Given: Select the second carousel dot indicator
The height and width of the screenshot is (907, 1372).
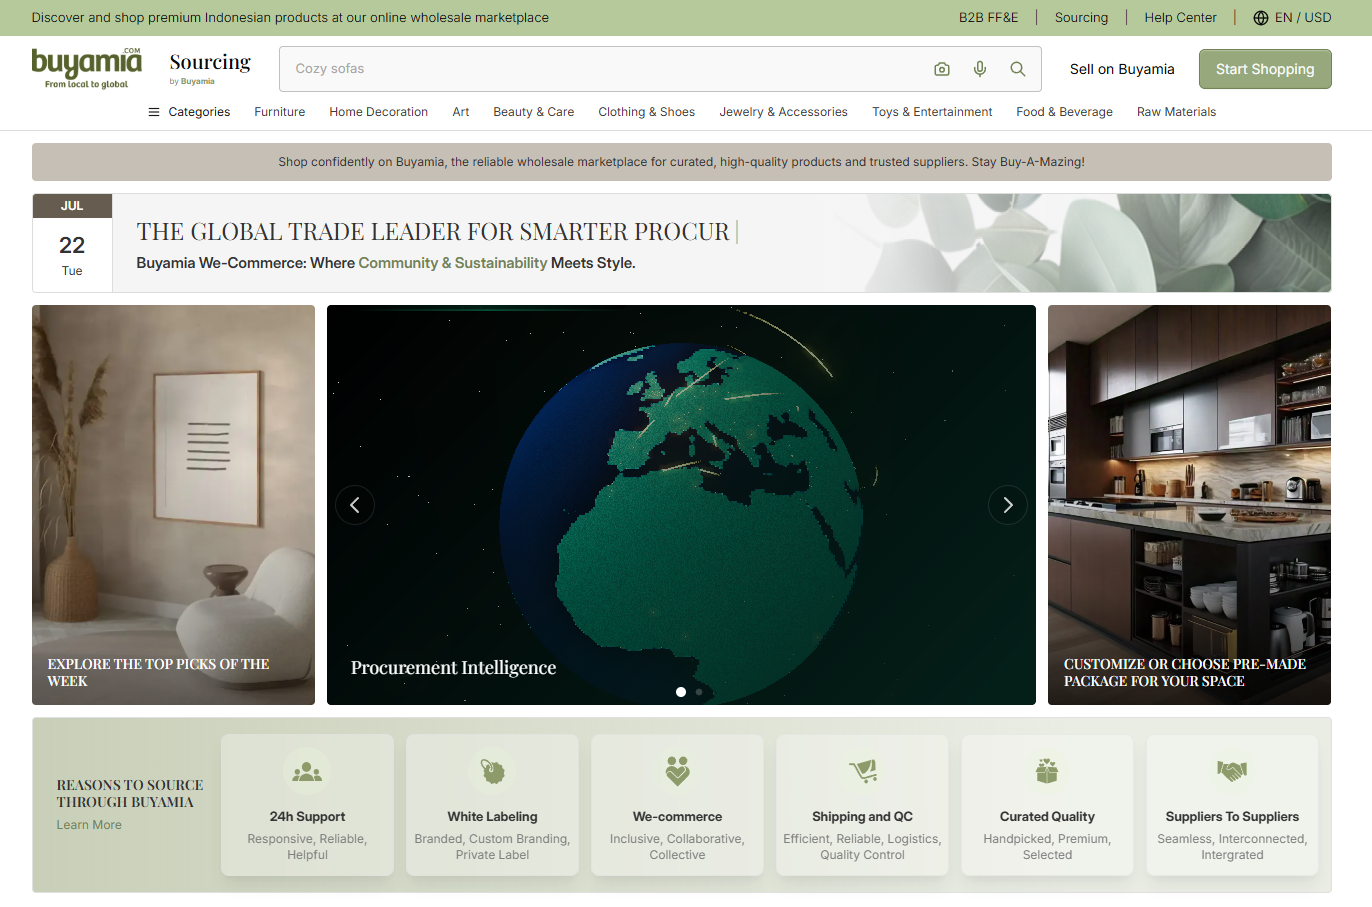Looking at the screenshot, I should [x=699, y=692].
